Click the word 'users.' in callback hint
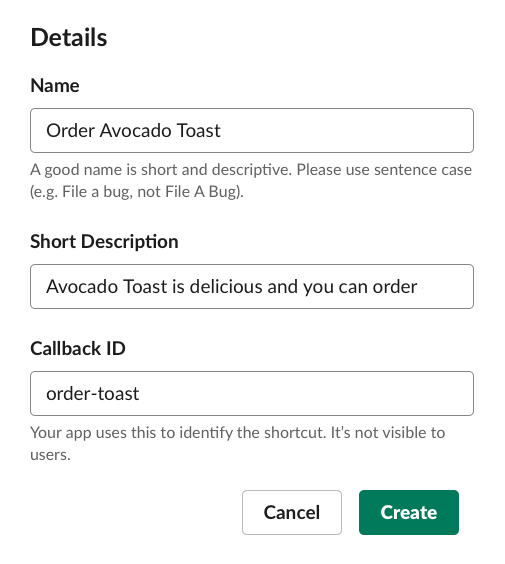The width and height of the screenshot is (505, 564). [50, 455]
